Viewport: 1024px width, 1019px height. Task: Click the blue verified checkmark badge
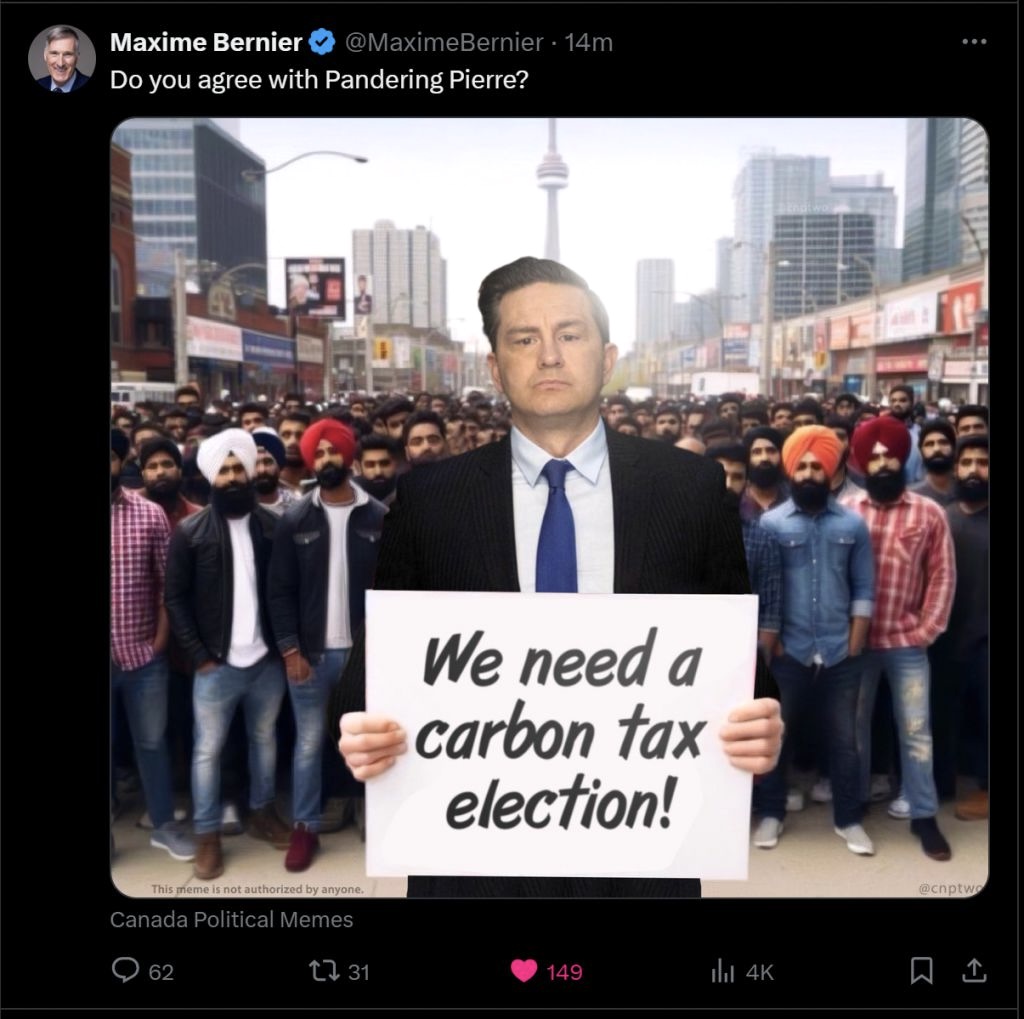pos(321,42)
